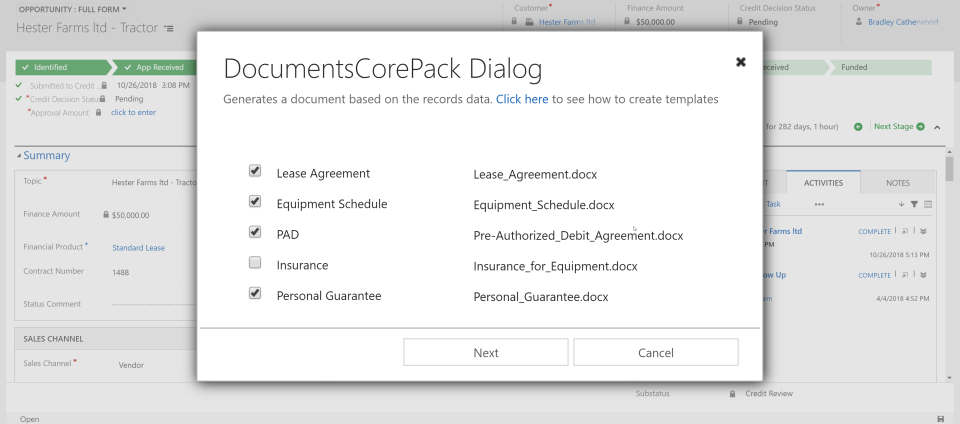Uncheck the PAD checkbox
Image resolution: width=960 pixels, height=424 pixels.
pos(255,232)
